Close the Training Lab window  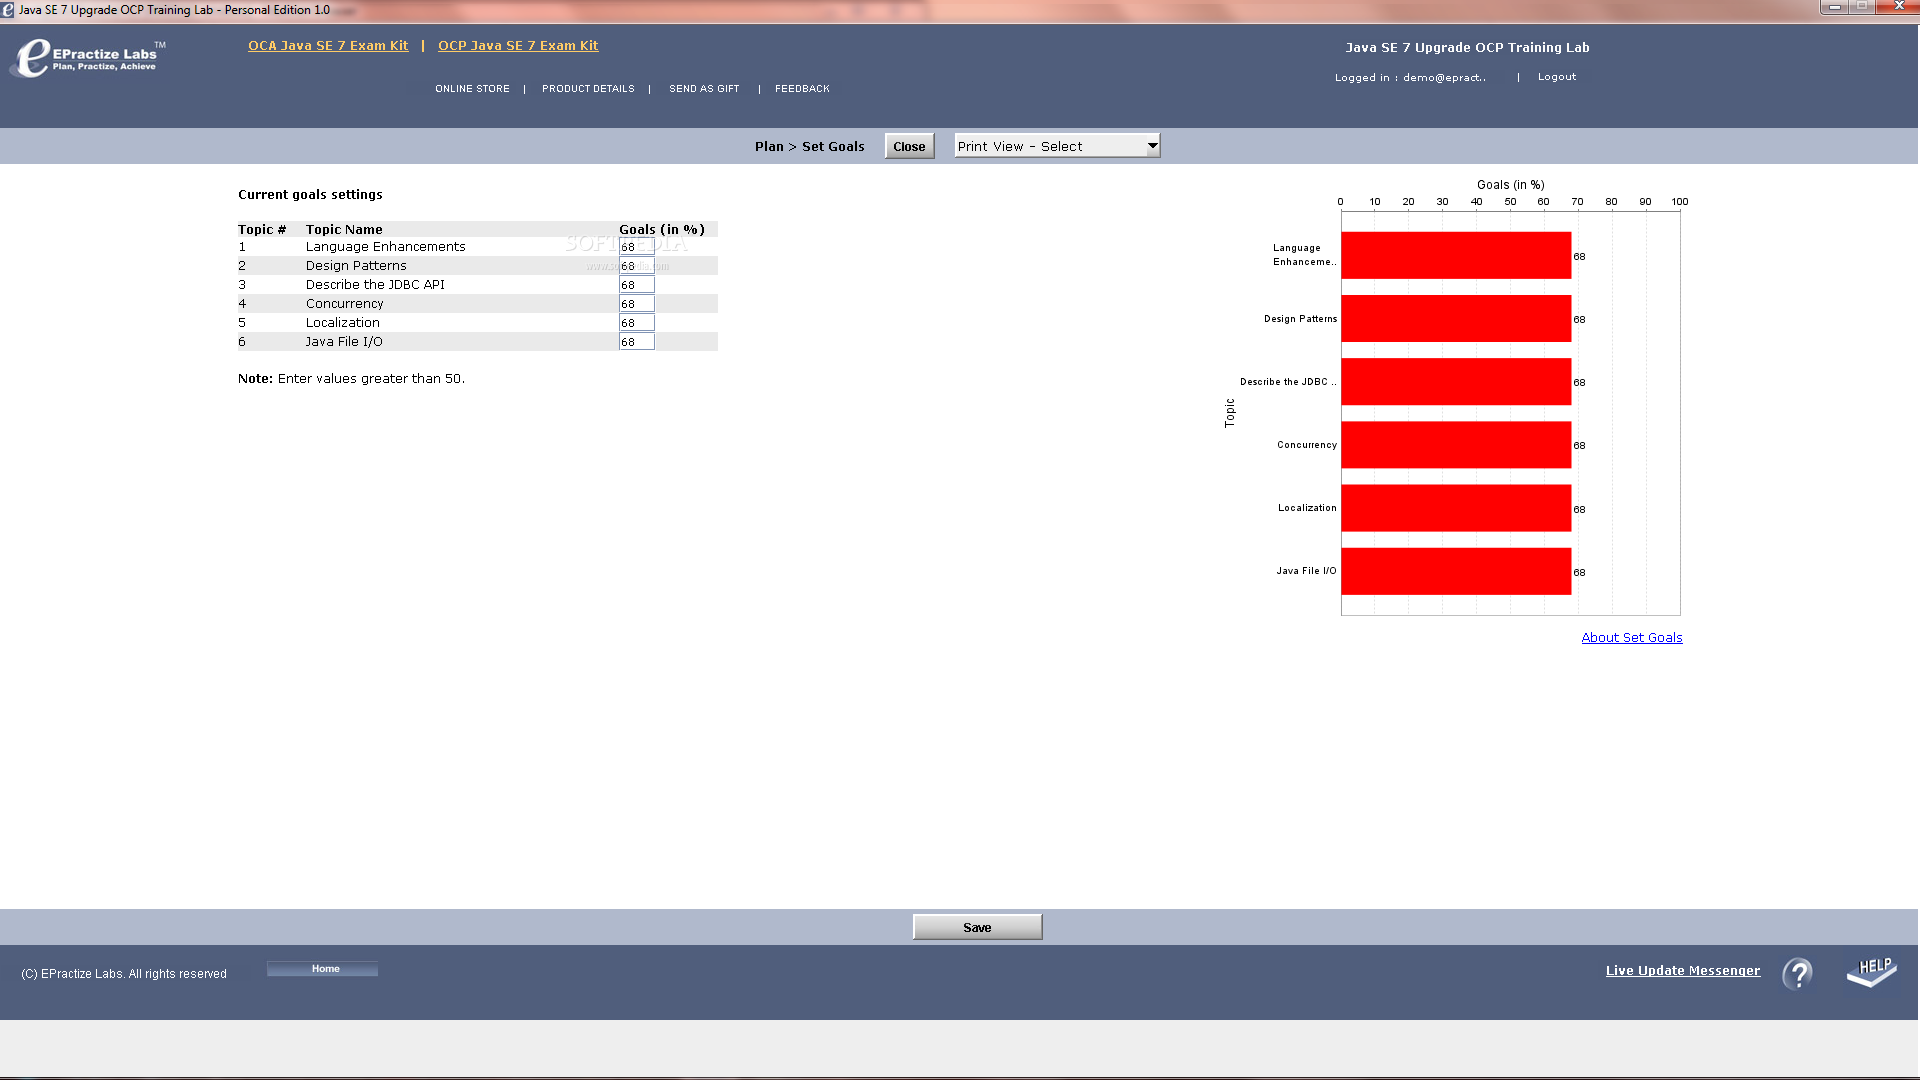tap(1898, 7)
